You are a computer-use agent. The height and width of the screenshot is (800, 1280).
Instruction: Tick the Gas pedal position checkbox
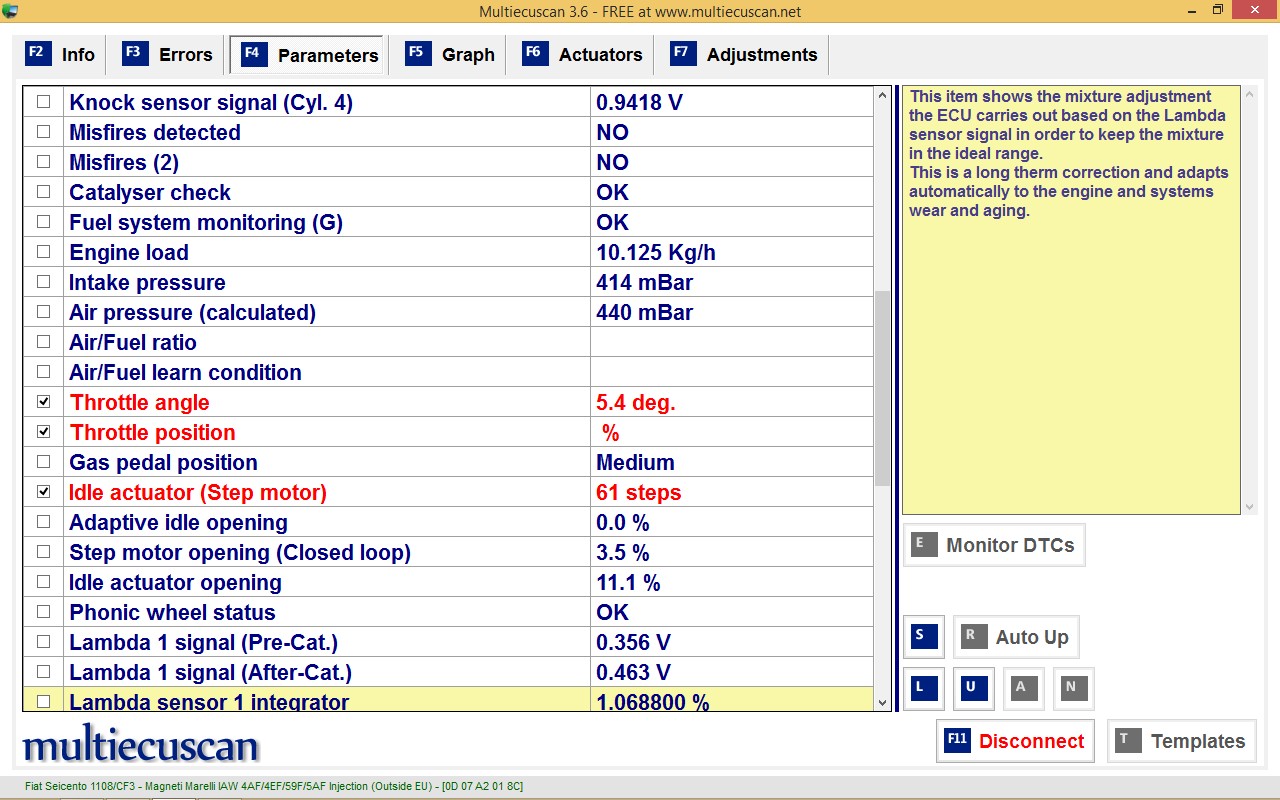coord(43,462)
